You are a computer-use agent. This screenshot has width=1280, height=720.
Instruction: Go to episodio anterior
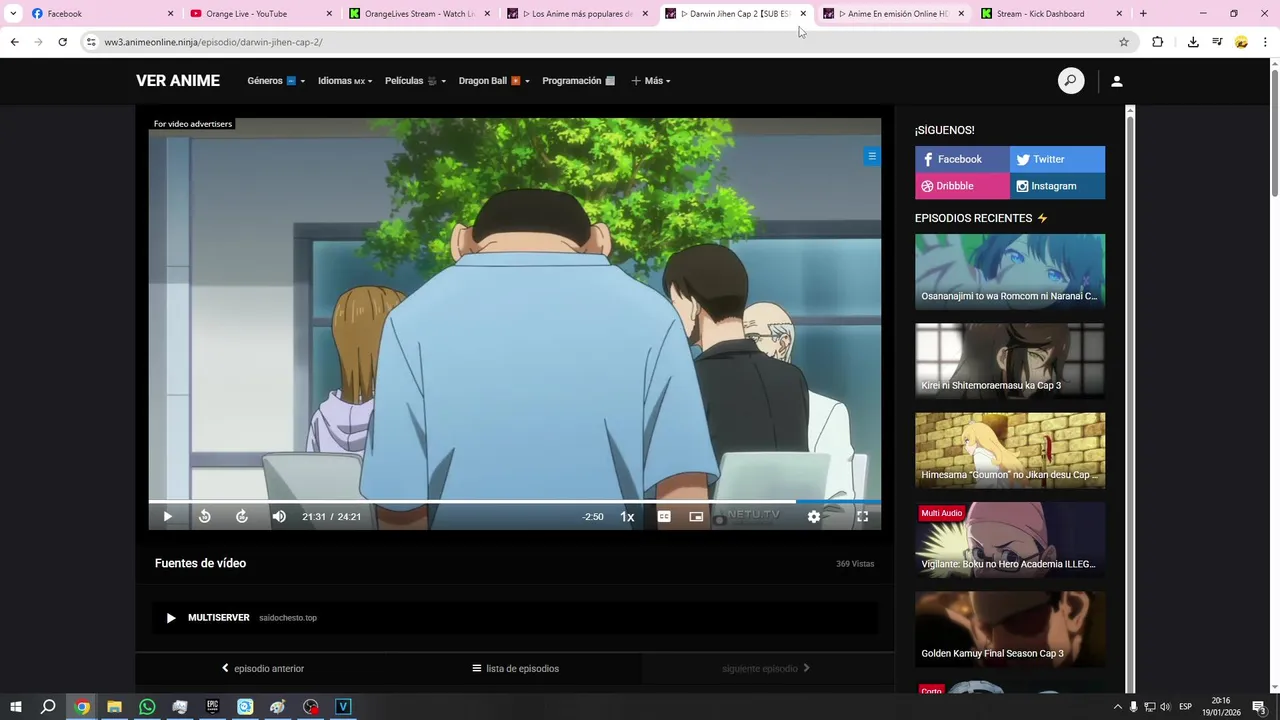tap(263, 668)
